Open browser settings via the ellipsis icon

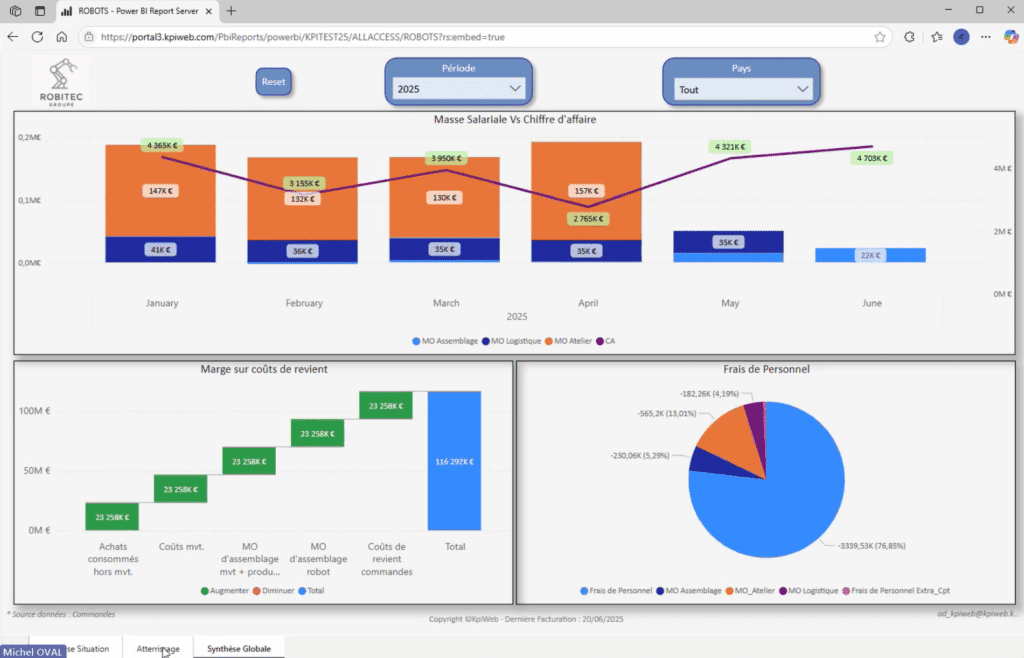coord(985,37)
